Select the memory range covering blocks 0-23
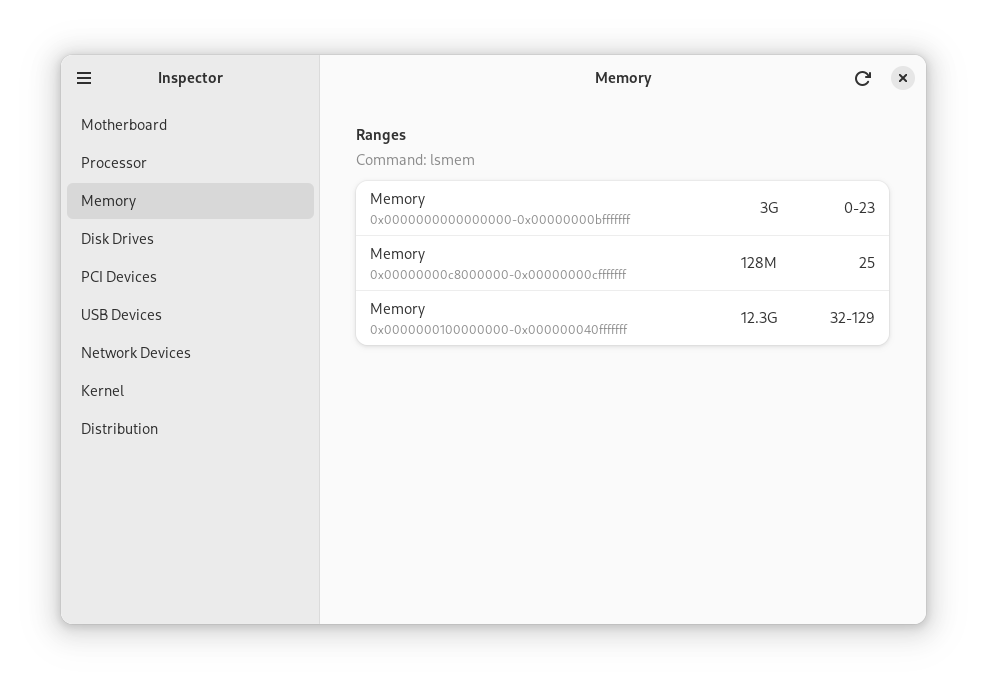Screen dimensions: 987x691 tap(622, 208)
